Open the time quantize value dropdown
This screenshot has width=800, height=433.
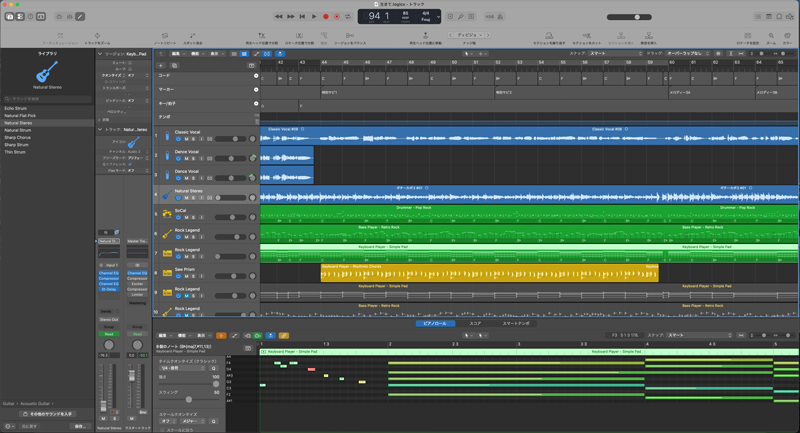pyautogui.click(x=183, y=368)
